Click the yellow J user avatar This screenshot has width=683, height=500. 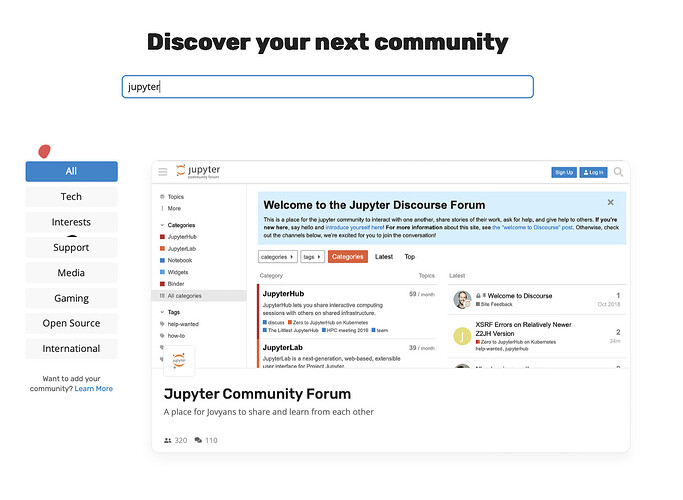462,336
